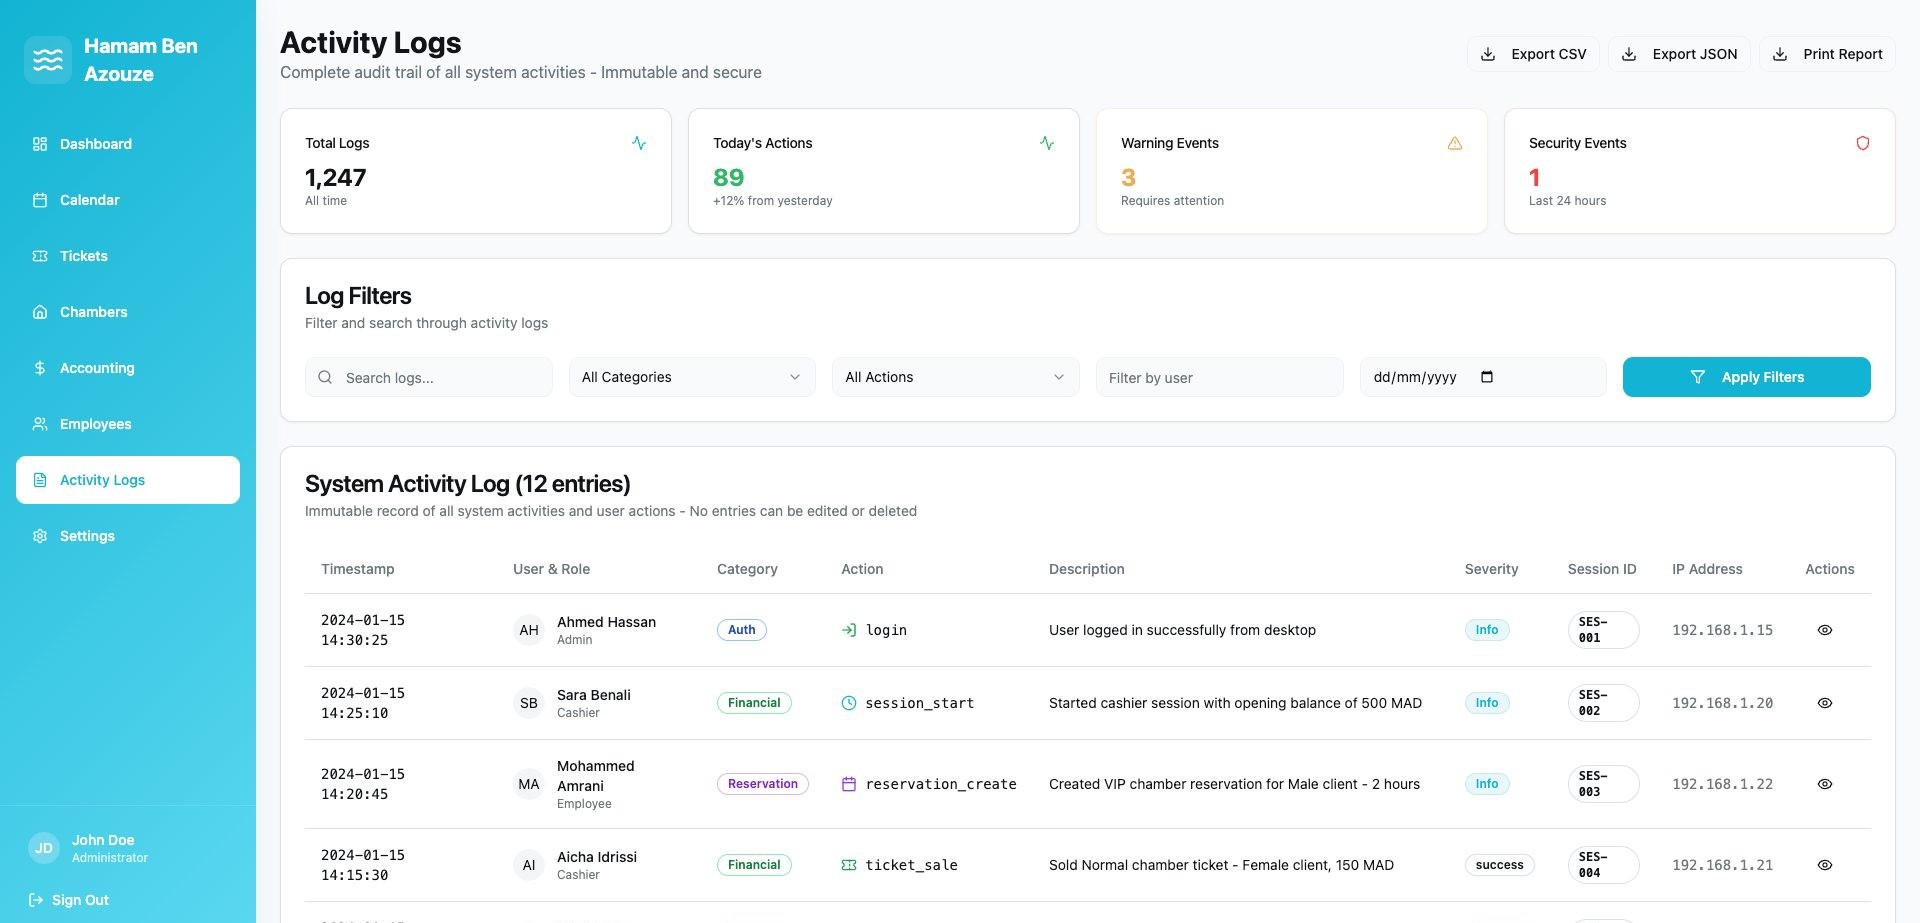Click the JD user avatar

pos(44,848)
